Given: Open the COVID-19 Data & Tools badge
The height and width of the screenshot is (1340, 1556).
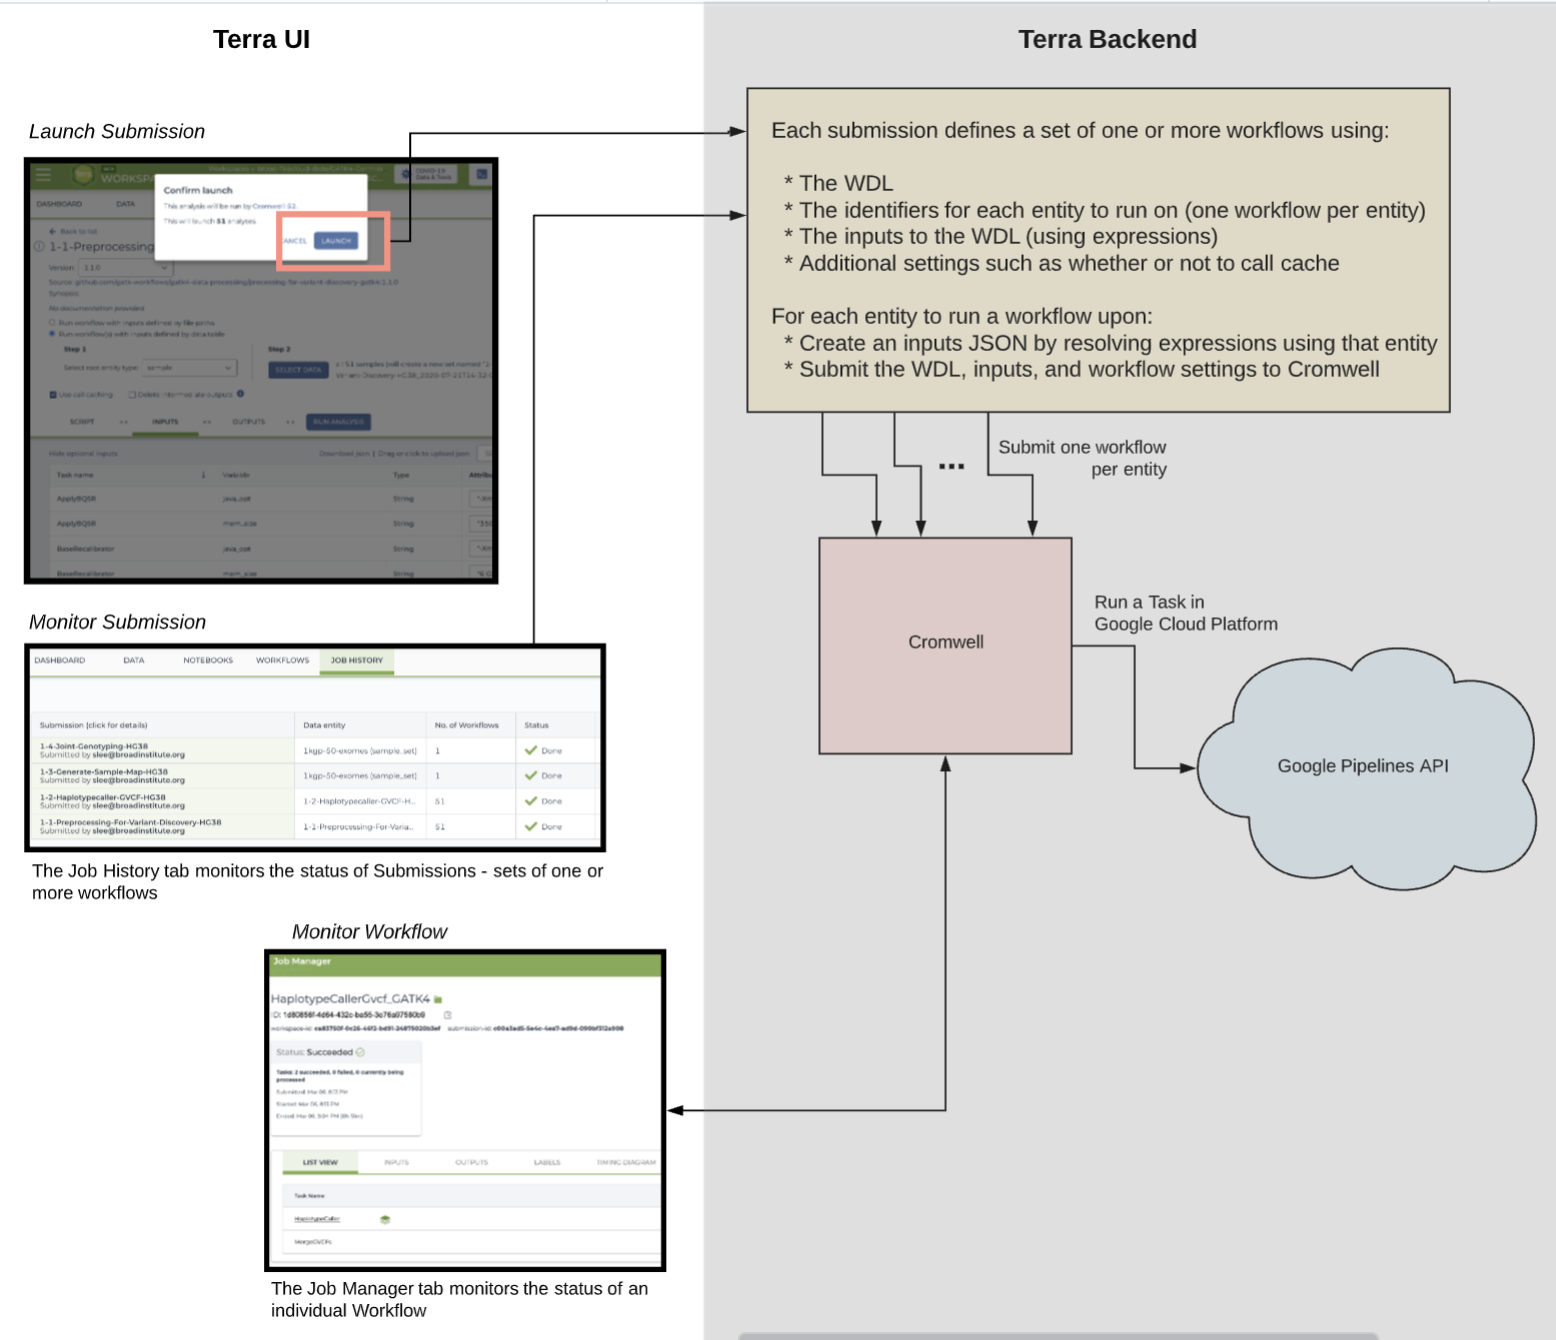Looking at the screenshot, I should (x=426, y=174).
